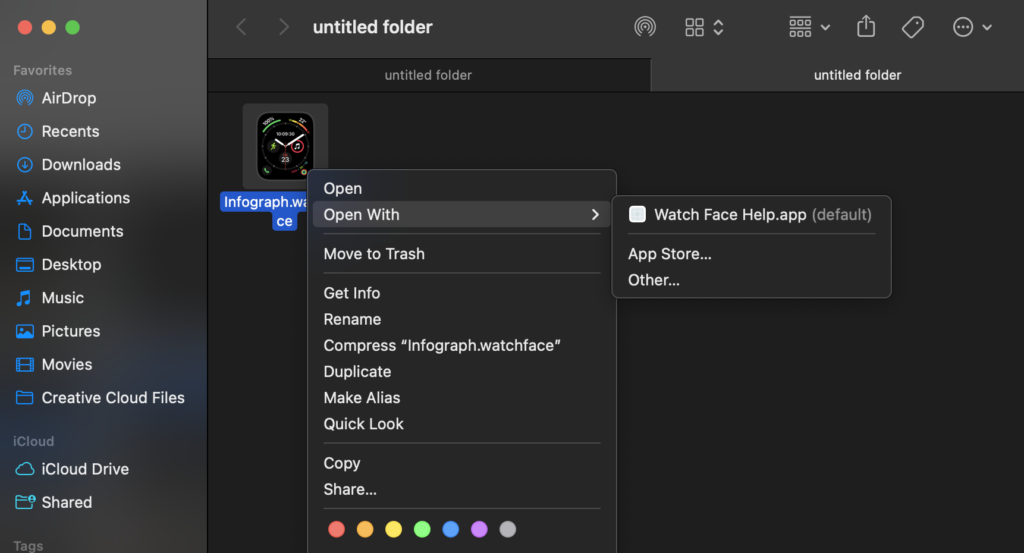Open iCloud Drive in sidebar
This screenshot has width=1024, height=553.
coord(84,469)
